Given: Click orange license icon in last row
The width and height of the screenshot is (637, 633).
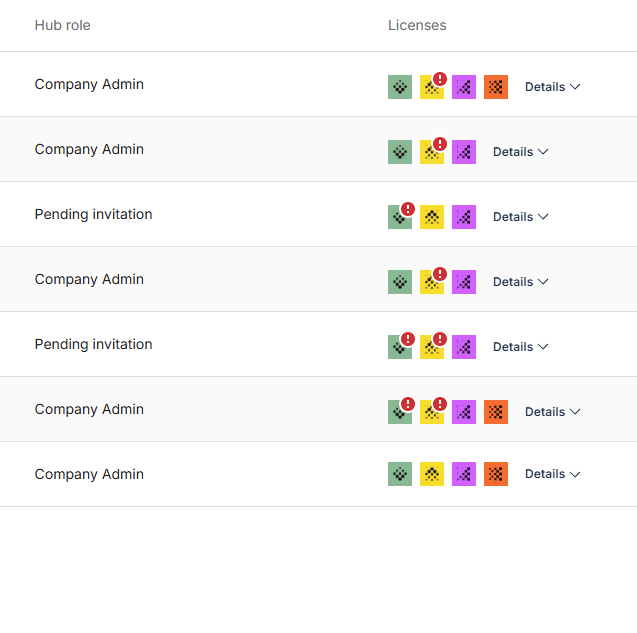Looking at the screenshot, I should click(496, 474).
